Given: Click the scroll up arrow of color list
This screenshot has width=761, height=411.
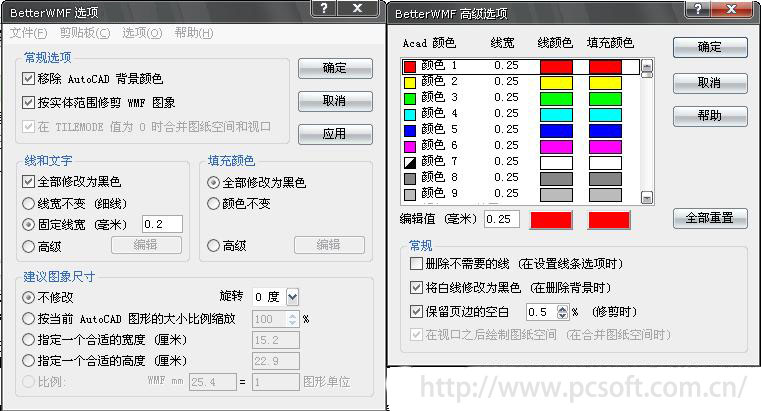Looking at the screenshot, I should [x=646, y=67].
